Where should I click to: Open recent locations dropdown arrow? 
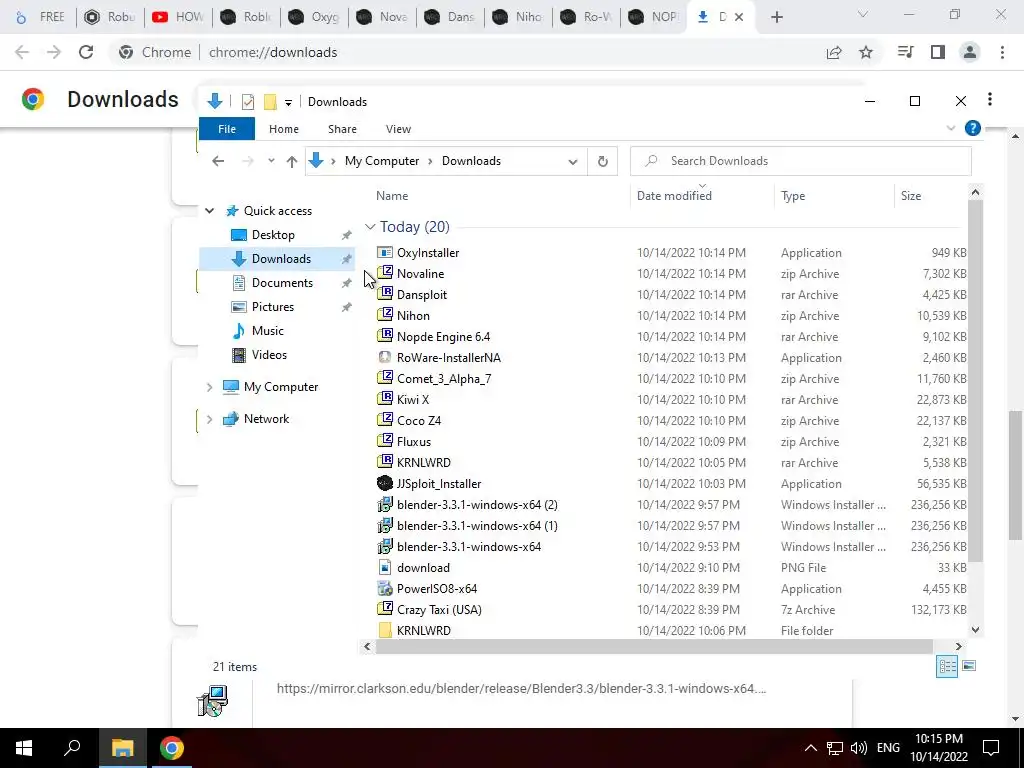(271, 161)
